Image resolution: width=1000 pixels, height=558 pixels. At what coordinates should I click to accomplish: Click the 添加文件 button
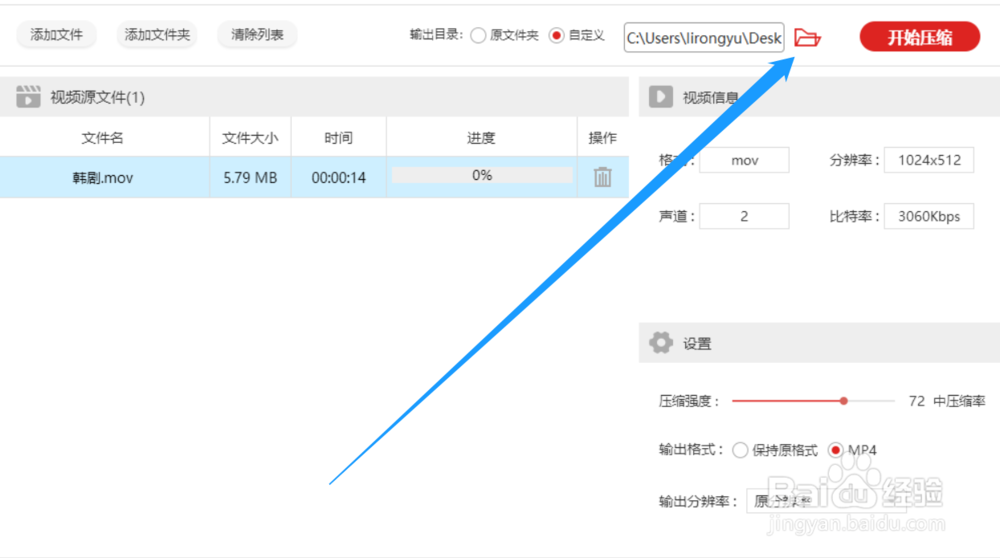point(56,34)
